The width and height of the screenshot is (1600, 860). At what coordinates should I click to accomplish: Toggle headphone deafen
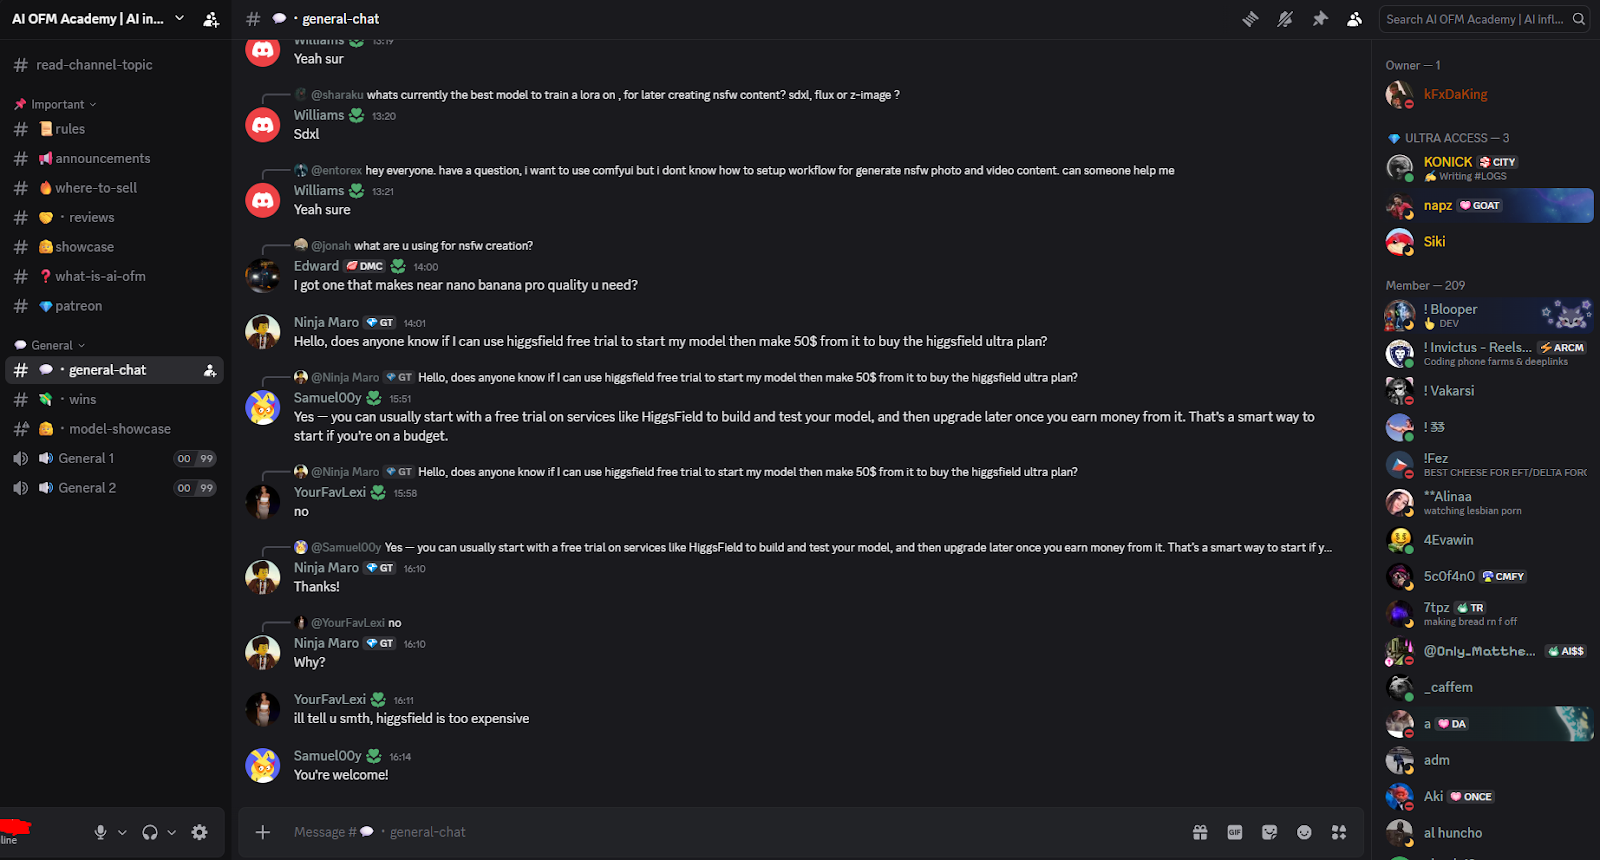tap(150, 832)
